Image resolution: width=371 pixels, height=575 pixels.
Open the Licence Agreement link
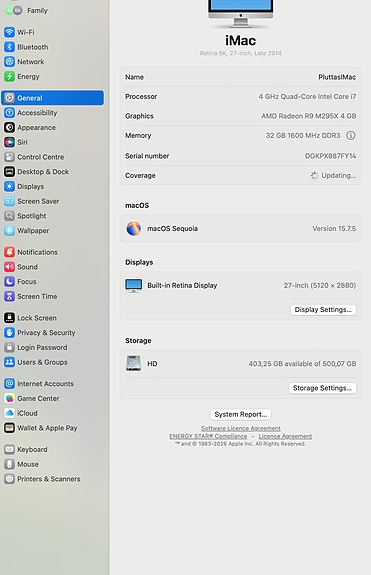[x=285, y=436]
